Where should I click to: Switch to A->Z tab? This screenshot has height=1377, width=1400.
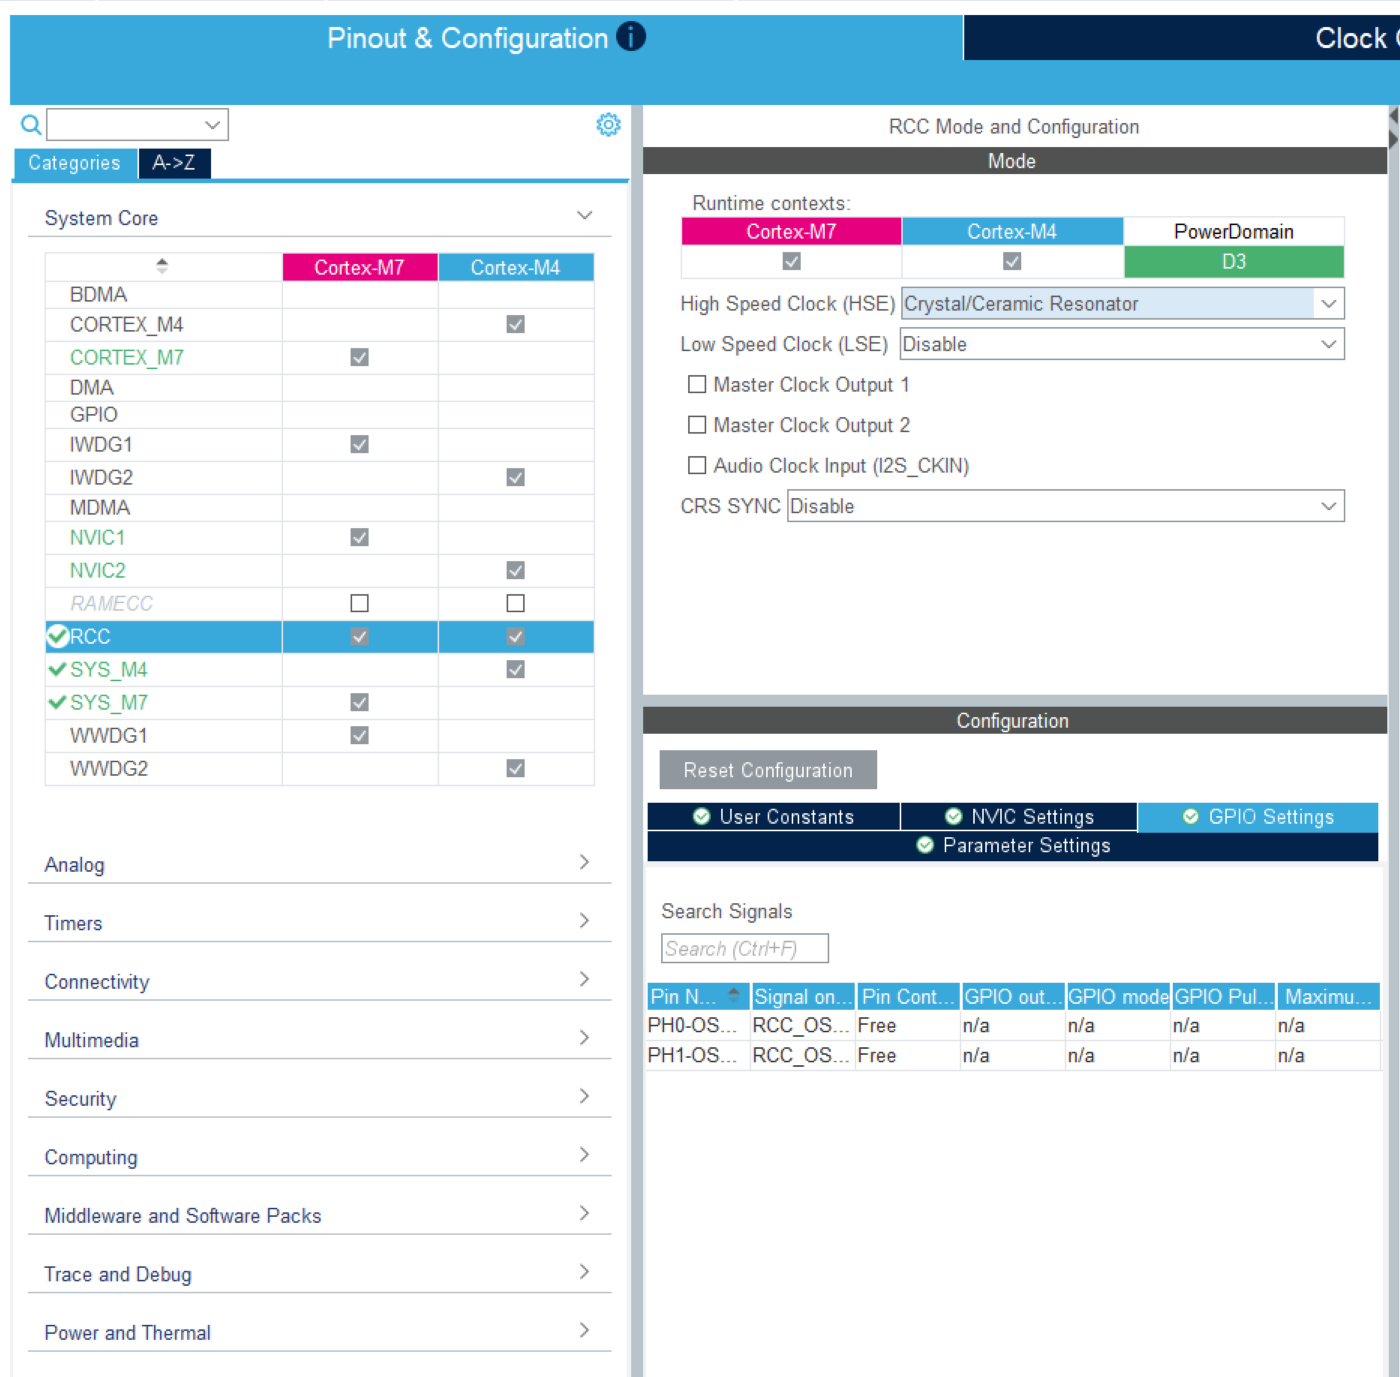(174, 163)
